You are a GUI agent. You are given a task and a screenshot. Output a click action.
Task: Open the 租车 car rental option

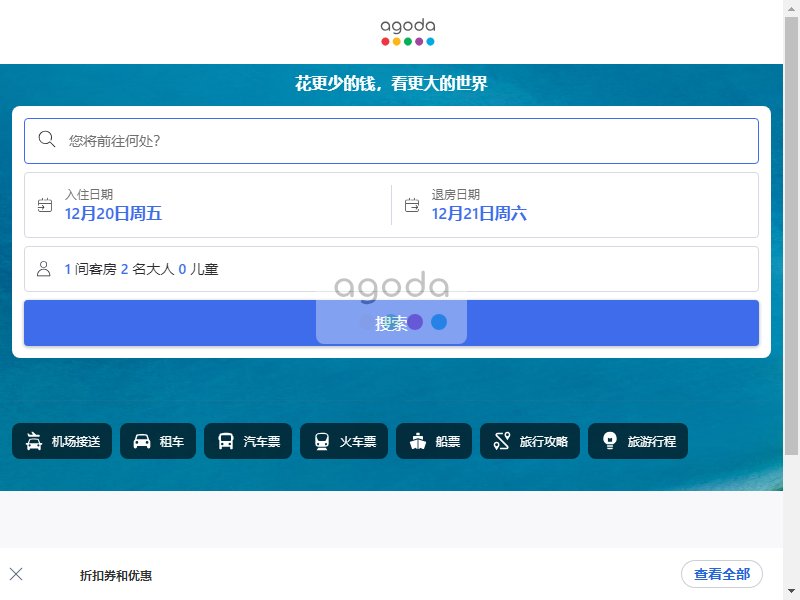(x=158, y=441)
